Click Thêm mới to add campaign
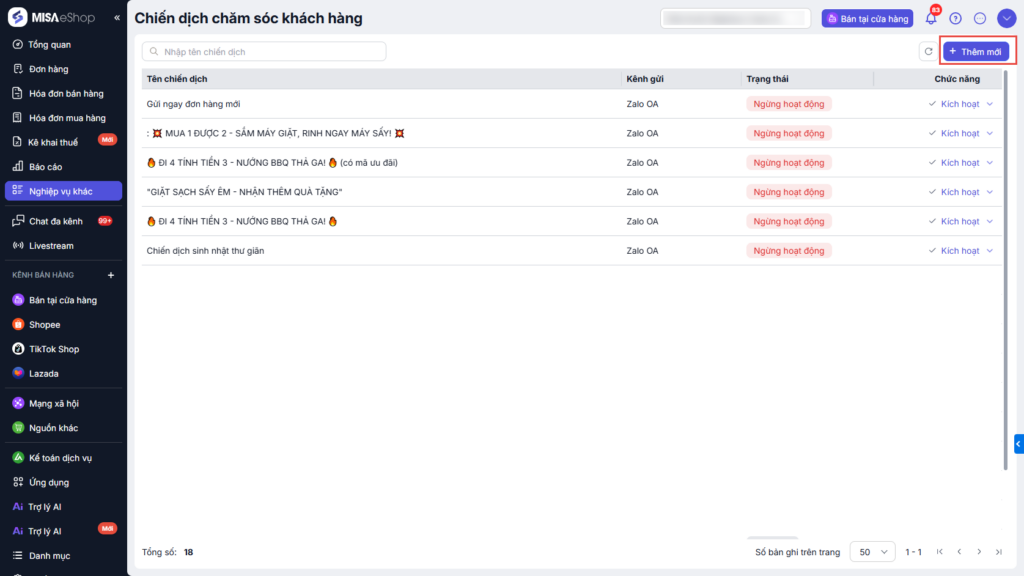The height and width of the screenshot is (576, 1024). [976, 52]
